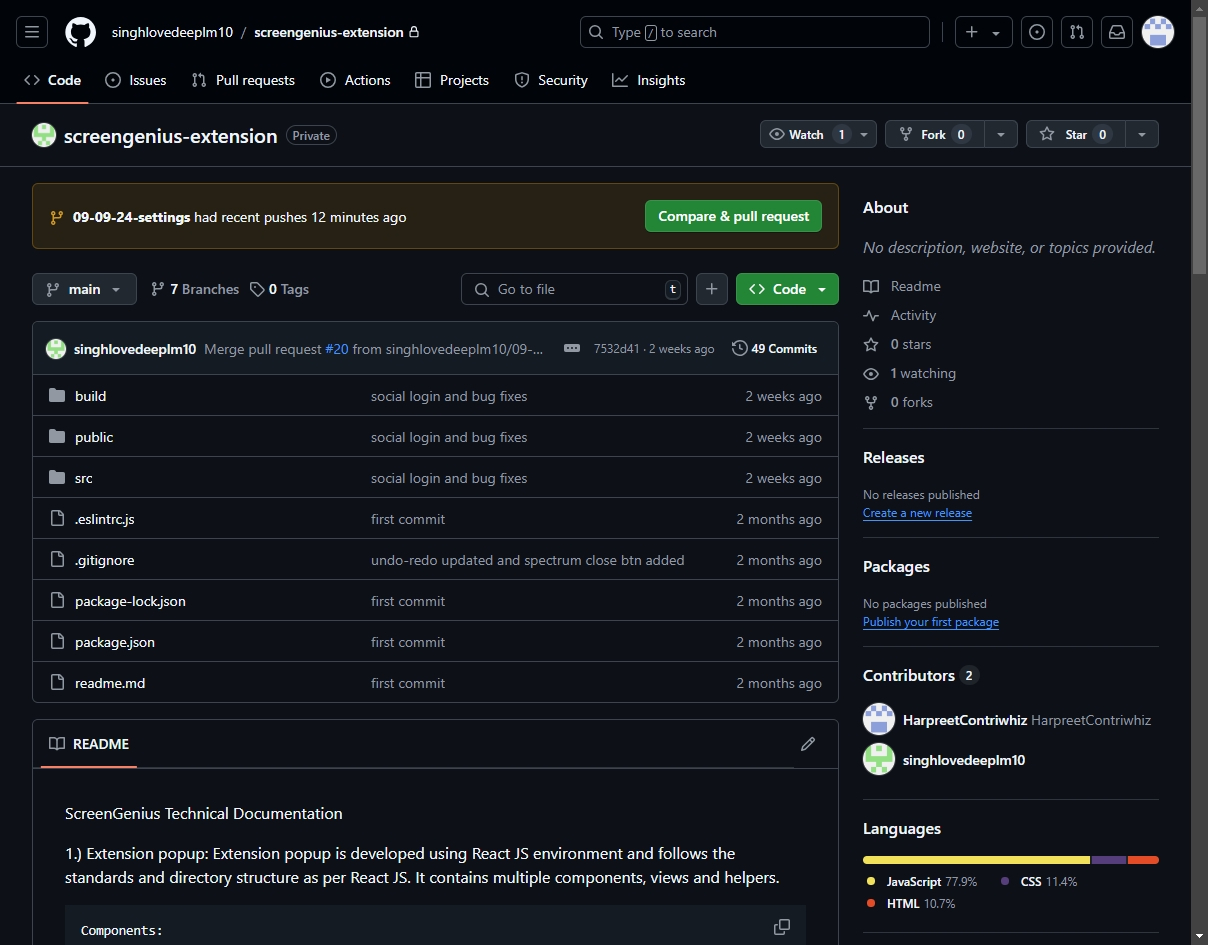Open singhlovedeeplm10 avatar in latest commit row
This screenshot has width=1208, height=945.
(56, 349)
